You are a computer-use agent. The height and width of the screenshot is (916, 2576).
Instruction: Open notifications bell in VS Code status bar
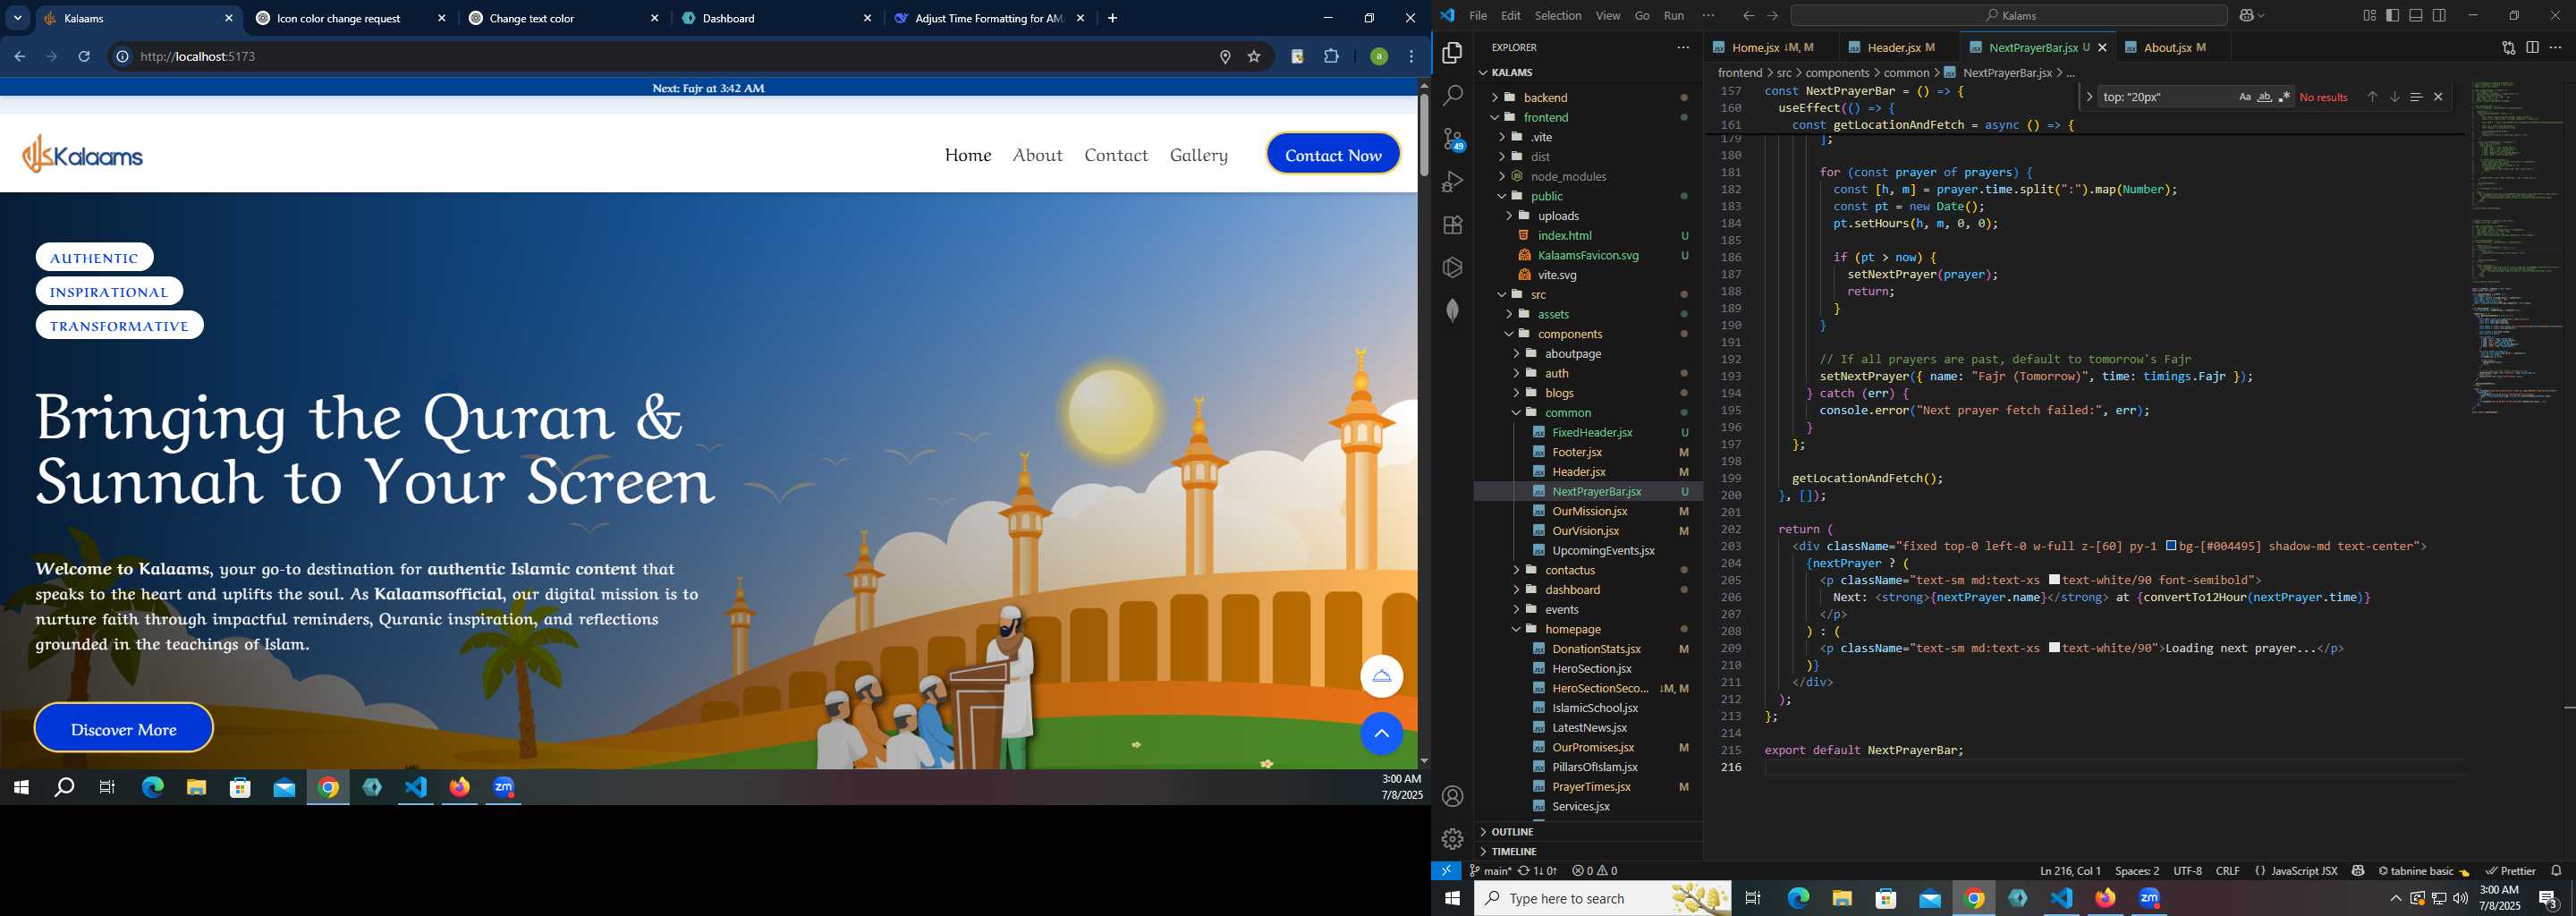pos(2556,871)
